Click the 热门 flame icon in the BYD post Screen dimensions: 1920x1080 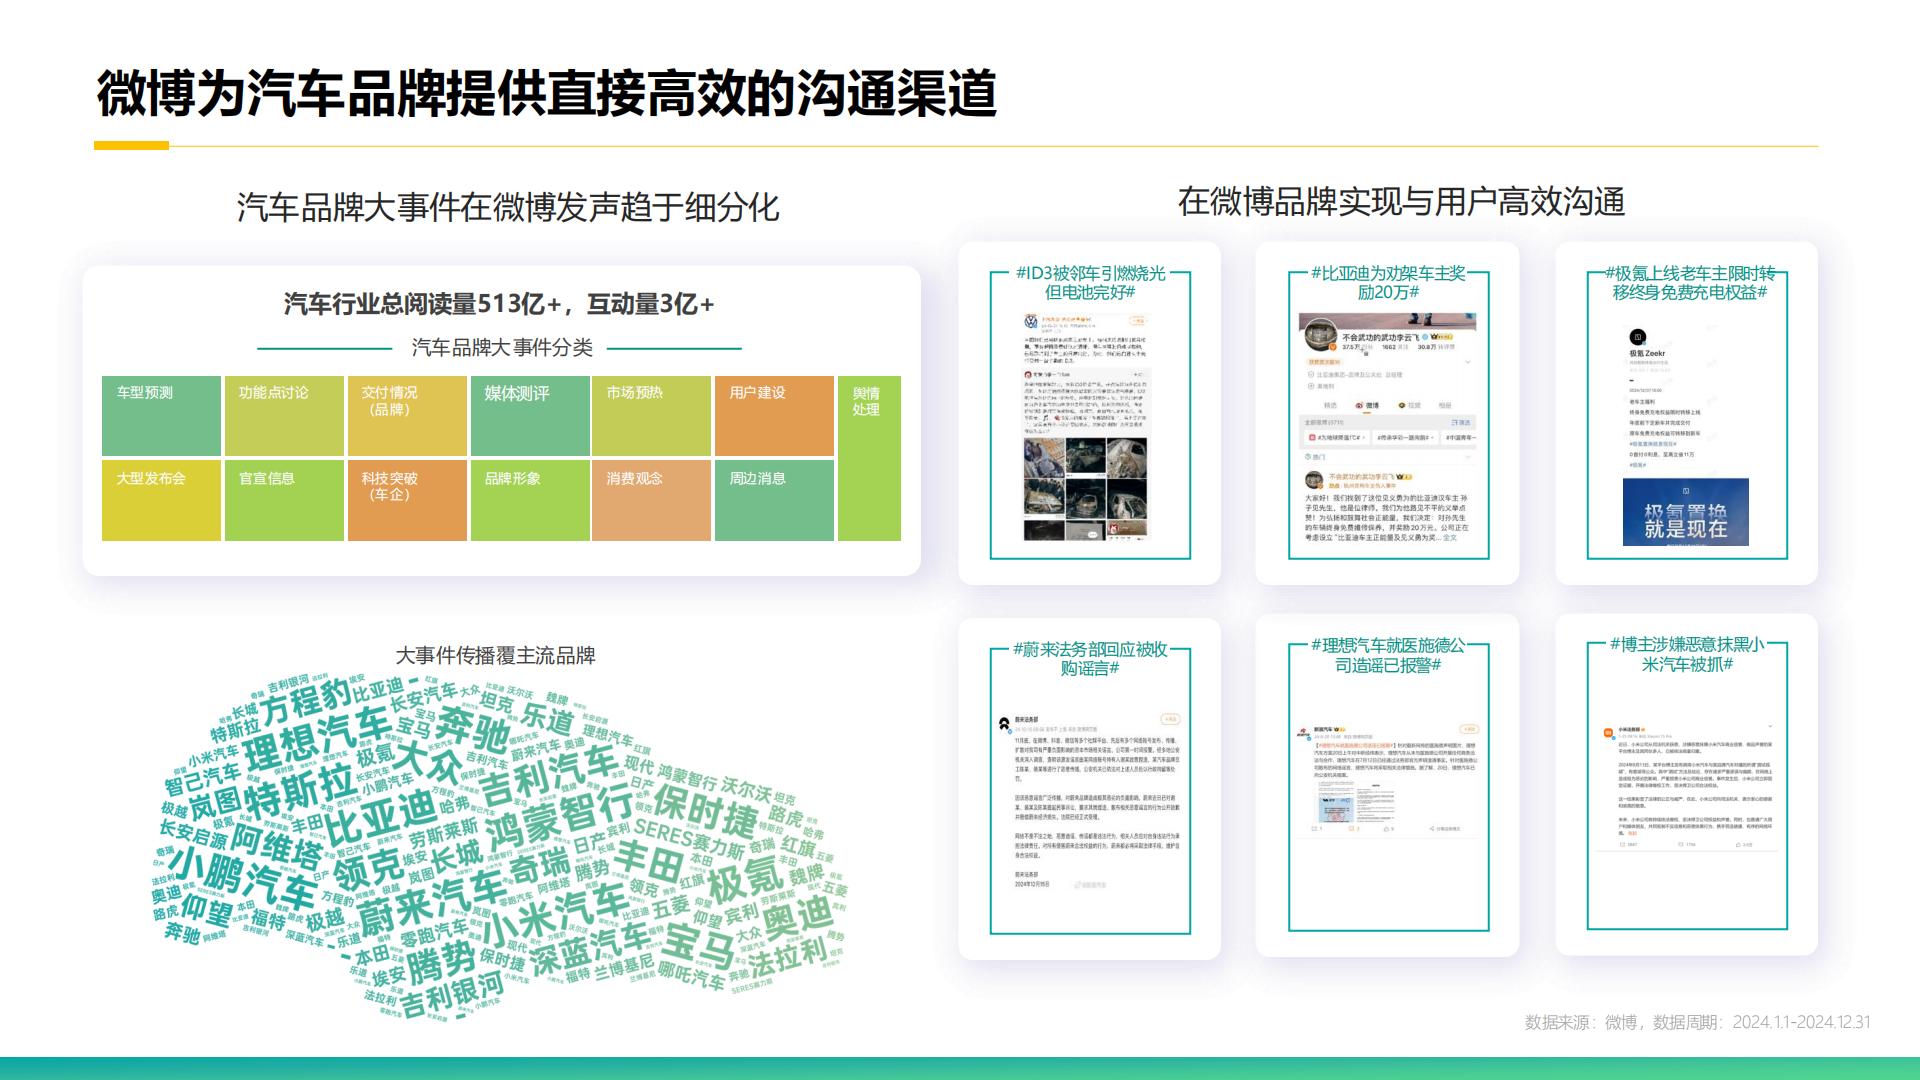coord(1307,455)
